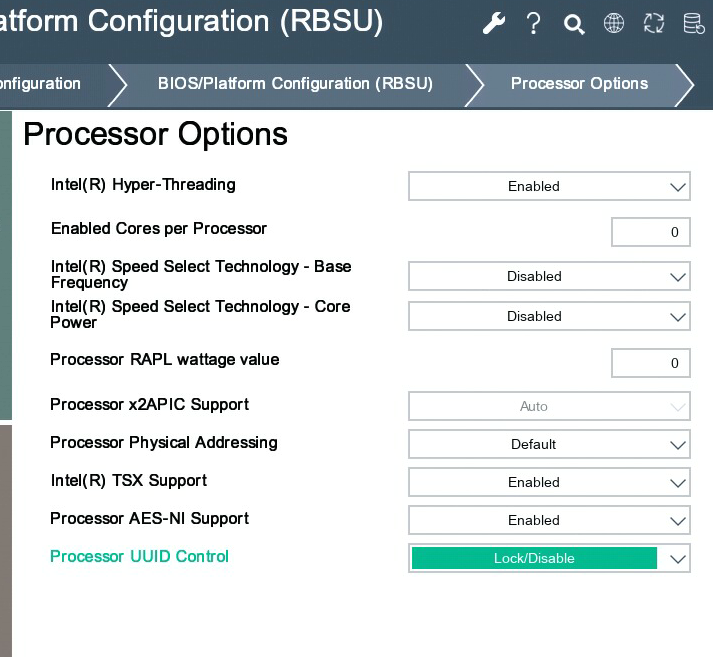Click the magnifying glass search icon
Viewport: 713px width, 657px height.
[x=574, y=24]
